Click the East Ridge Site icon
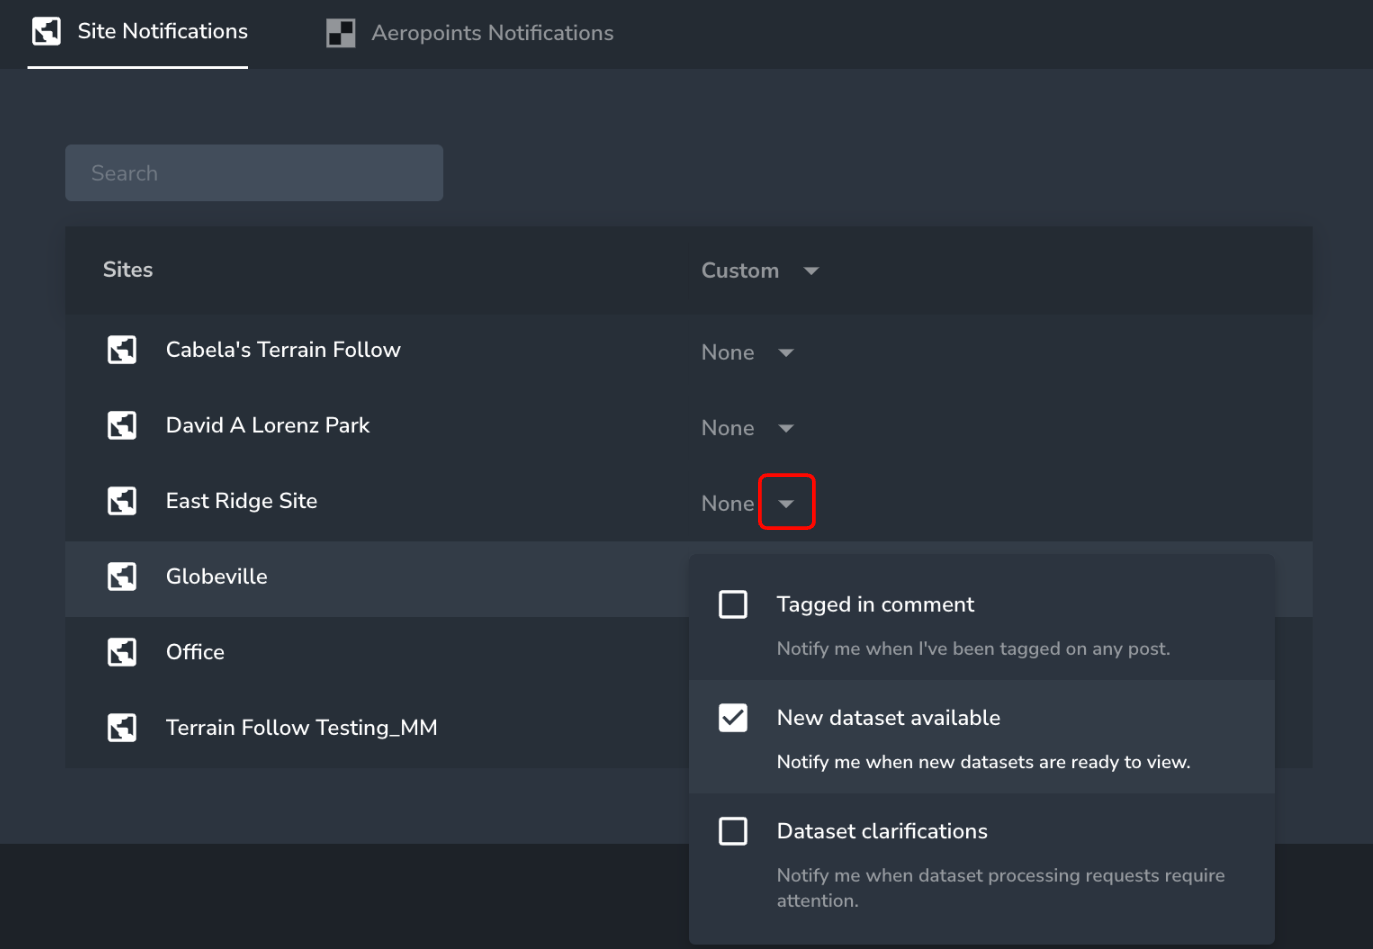 coord(122,501)
